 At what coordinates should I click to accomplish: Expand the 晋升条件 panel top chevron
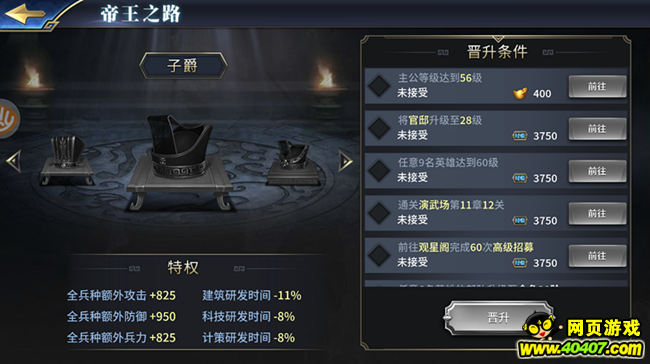click(498, 39)
